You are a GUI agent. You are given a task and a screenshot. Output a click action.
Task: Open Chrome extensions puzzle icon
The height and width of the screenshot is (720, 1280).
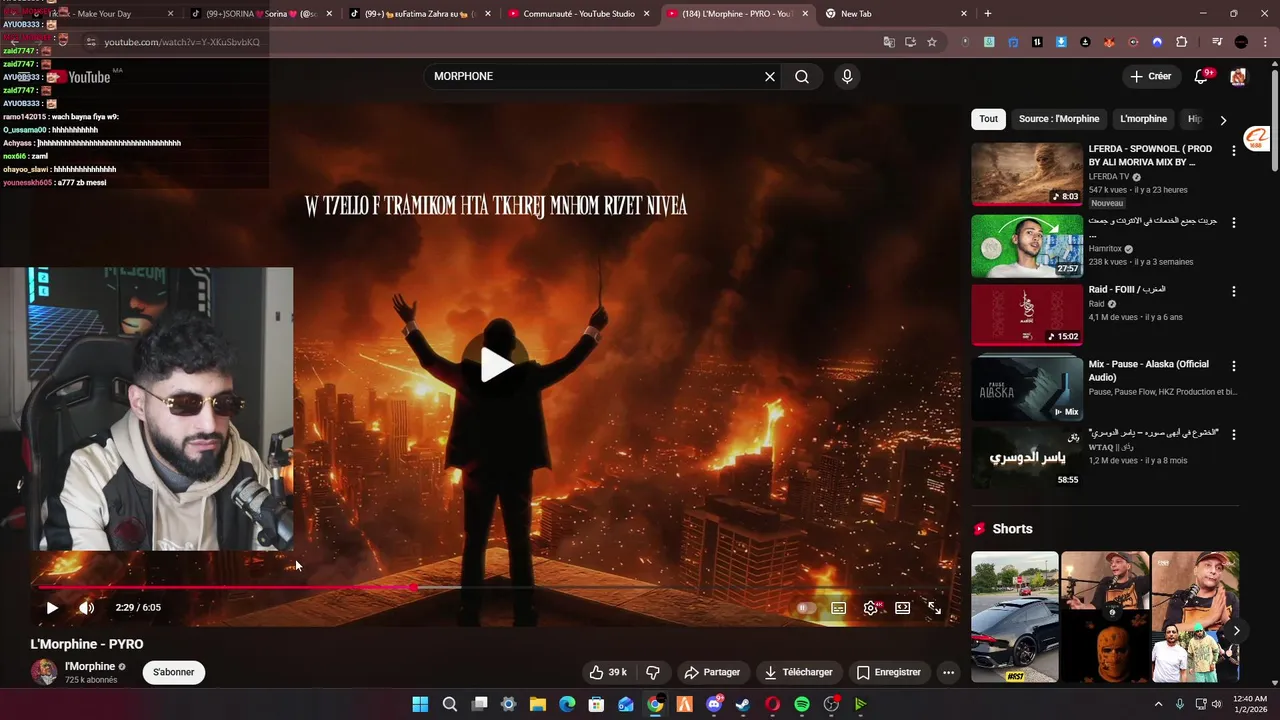coord(1182,42)
